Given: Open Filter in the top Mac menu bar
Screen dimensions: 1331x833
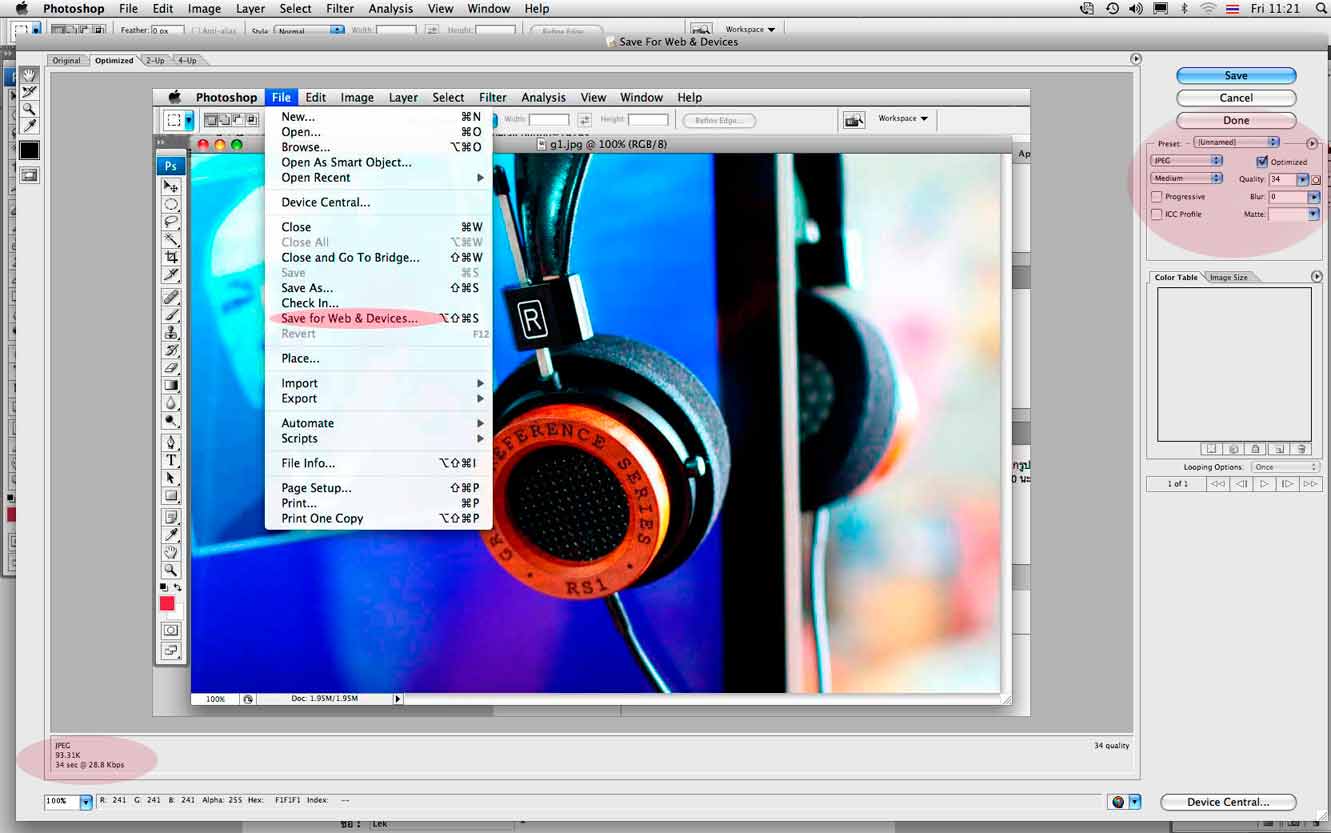Looking at the screenshot, I should (x=340, y=8).
